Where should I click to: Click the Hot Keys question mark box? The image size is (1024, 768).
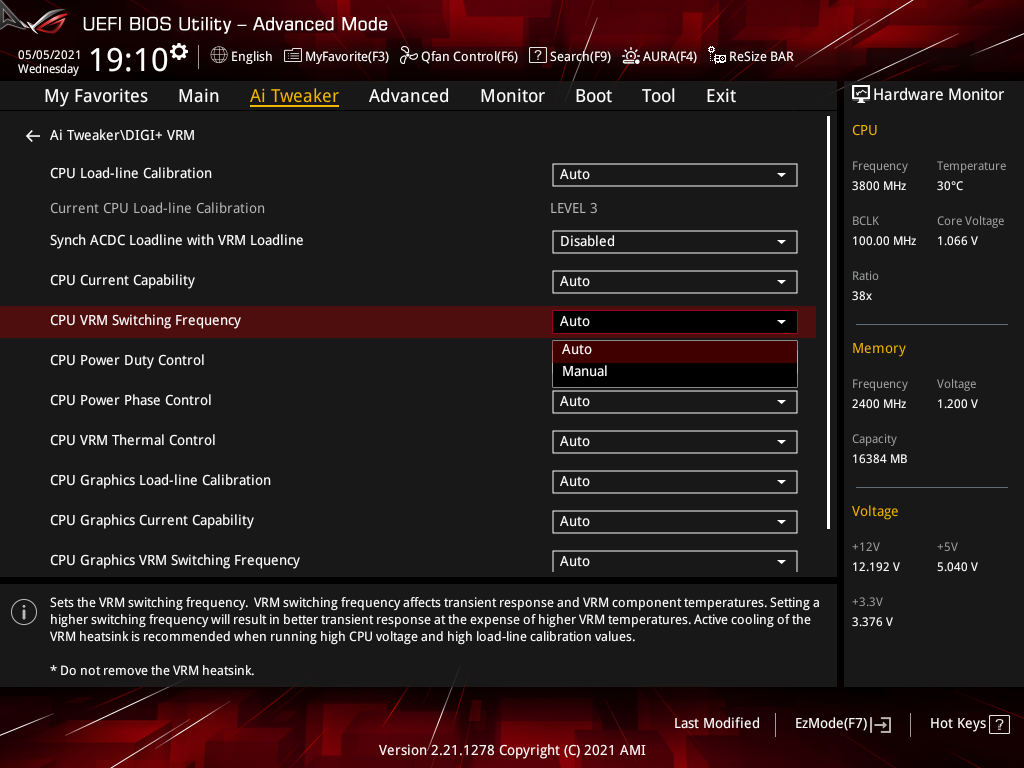[x=999, y=724]
